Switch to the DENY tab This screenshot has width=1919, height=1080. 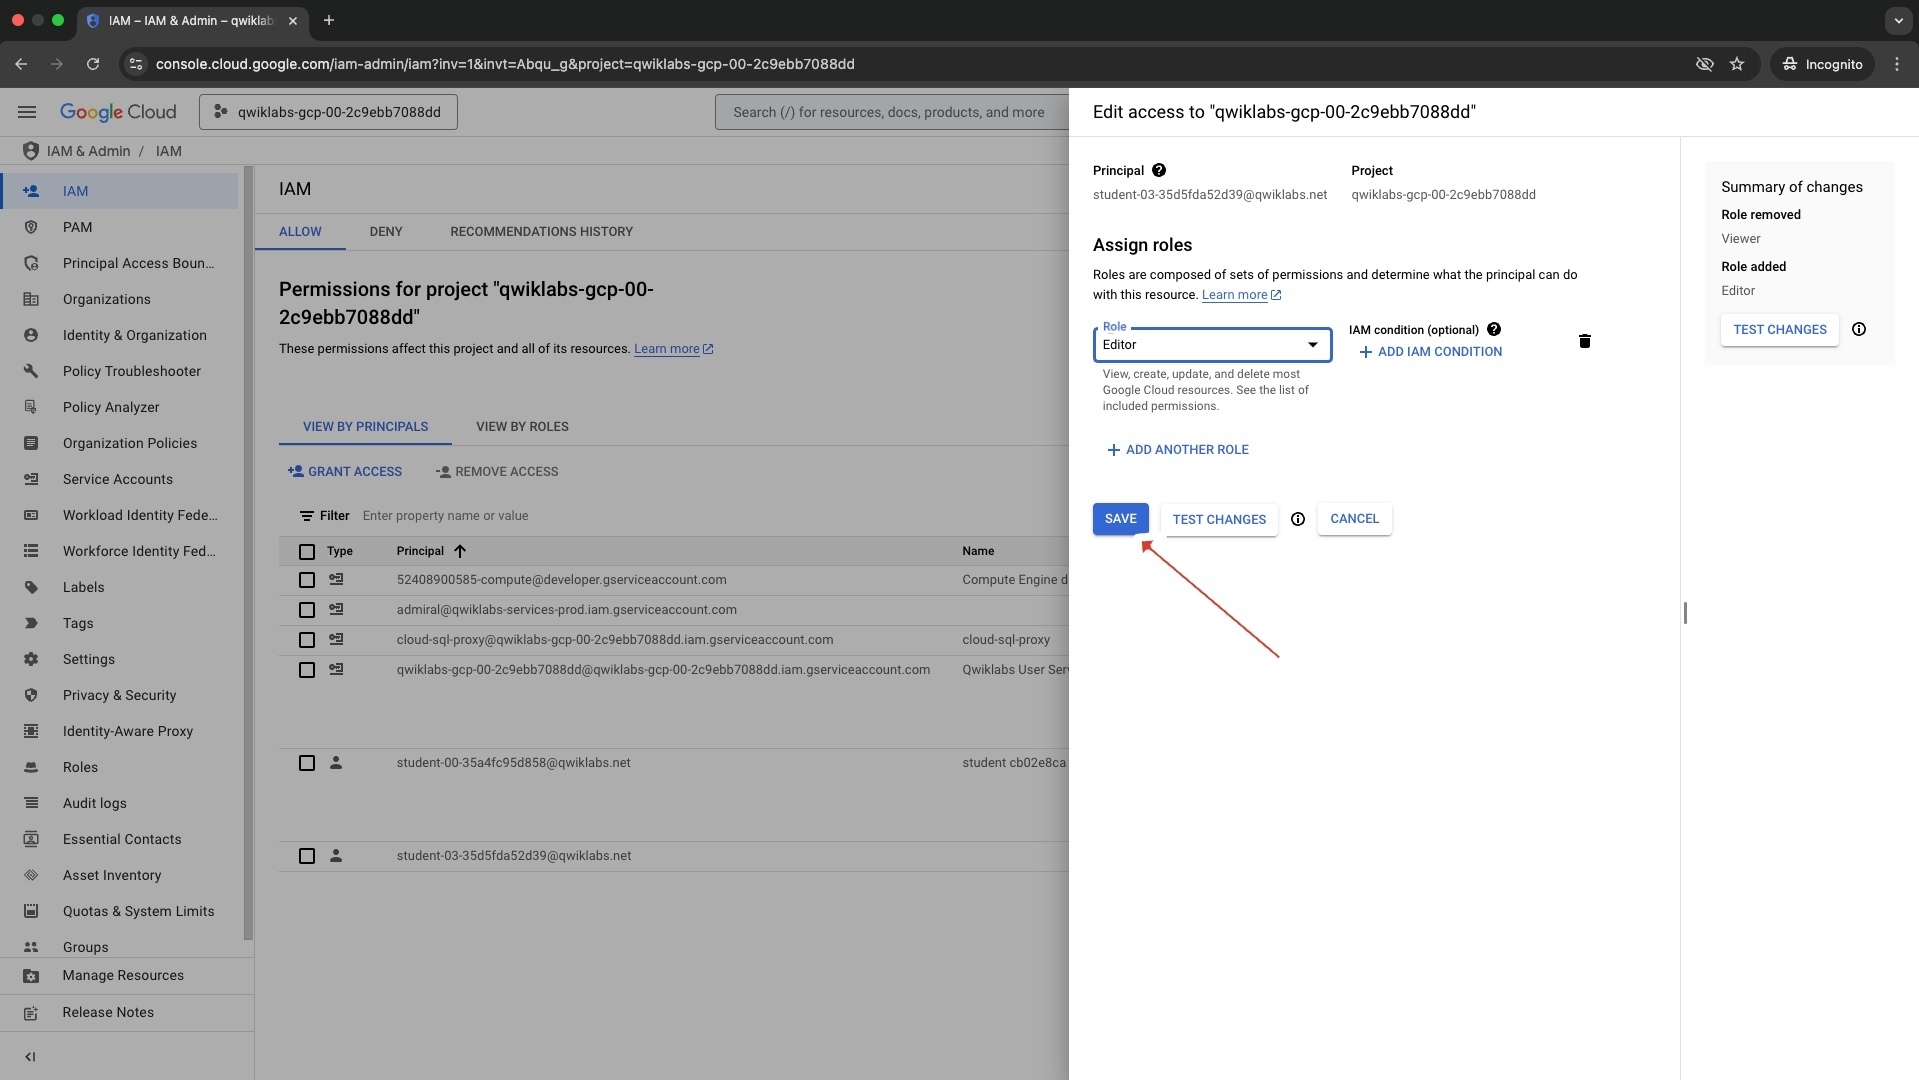pos(386,231)
